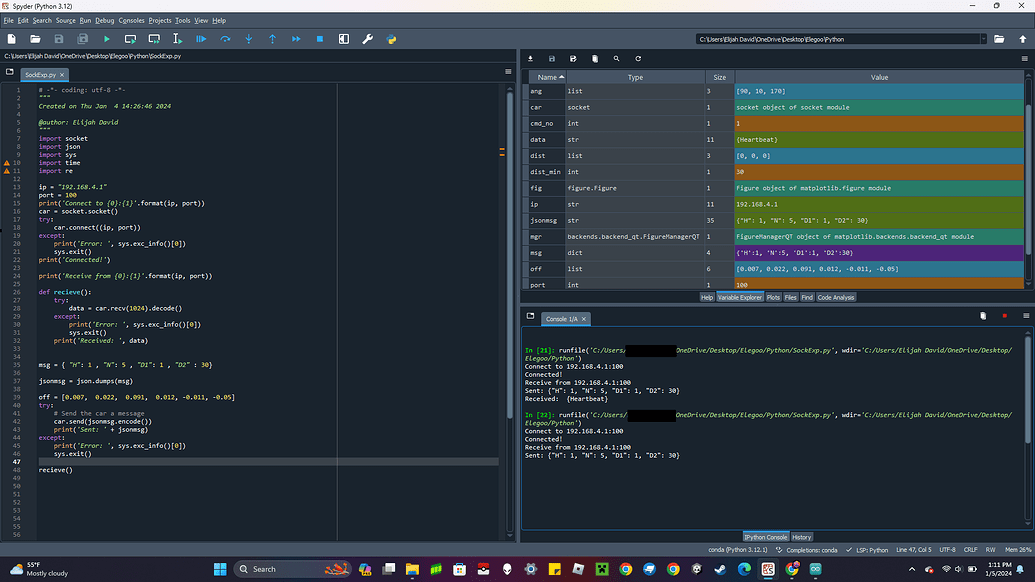This screenshot has width=1035, height=582.
Task: Open the editor pane options menu
Action: point(508,71)
